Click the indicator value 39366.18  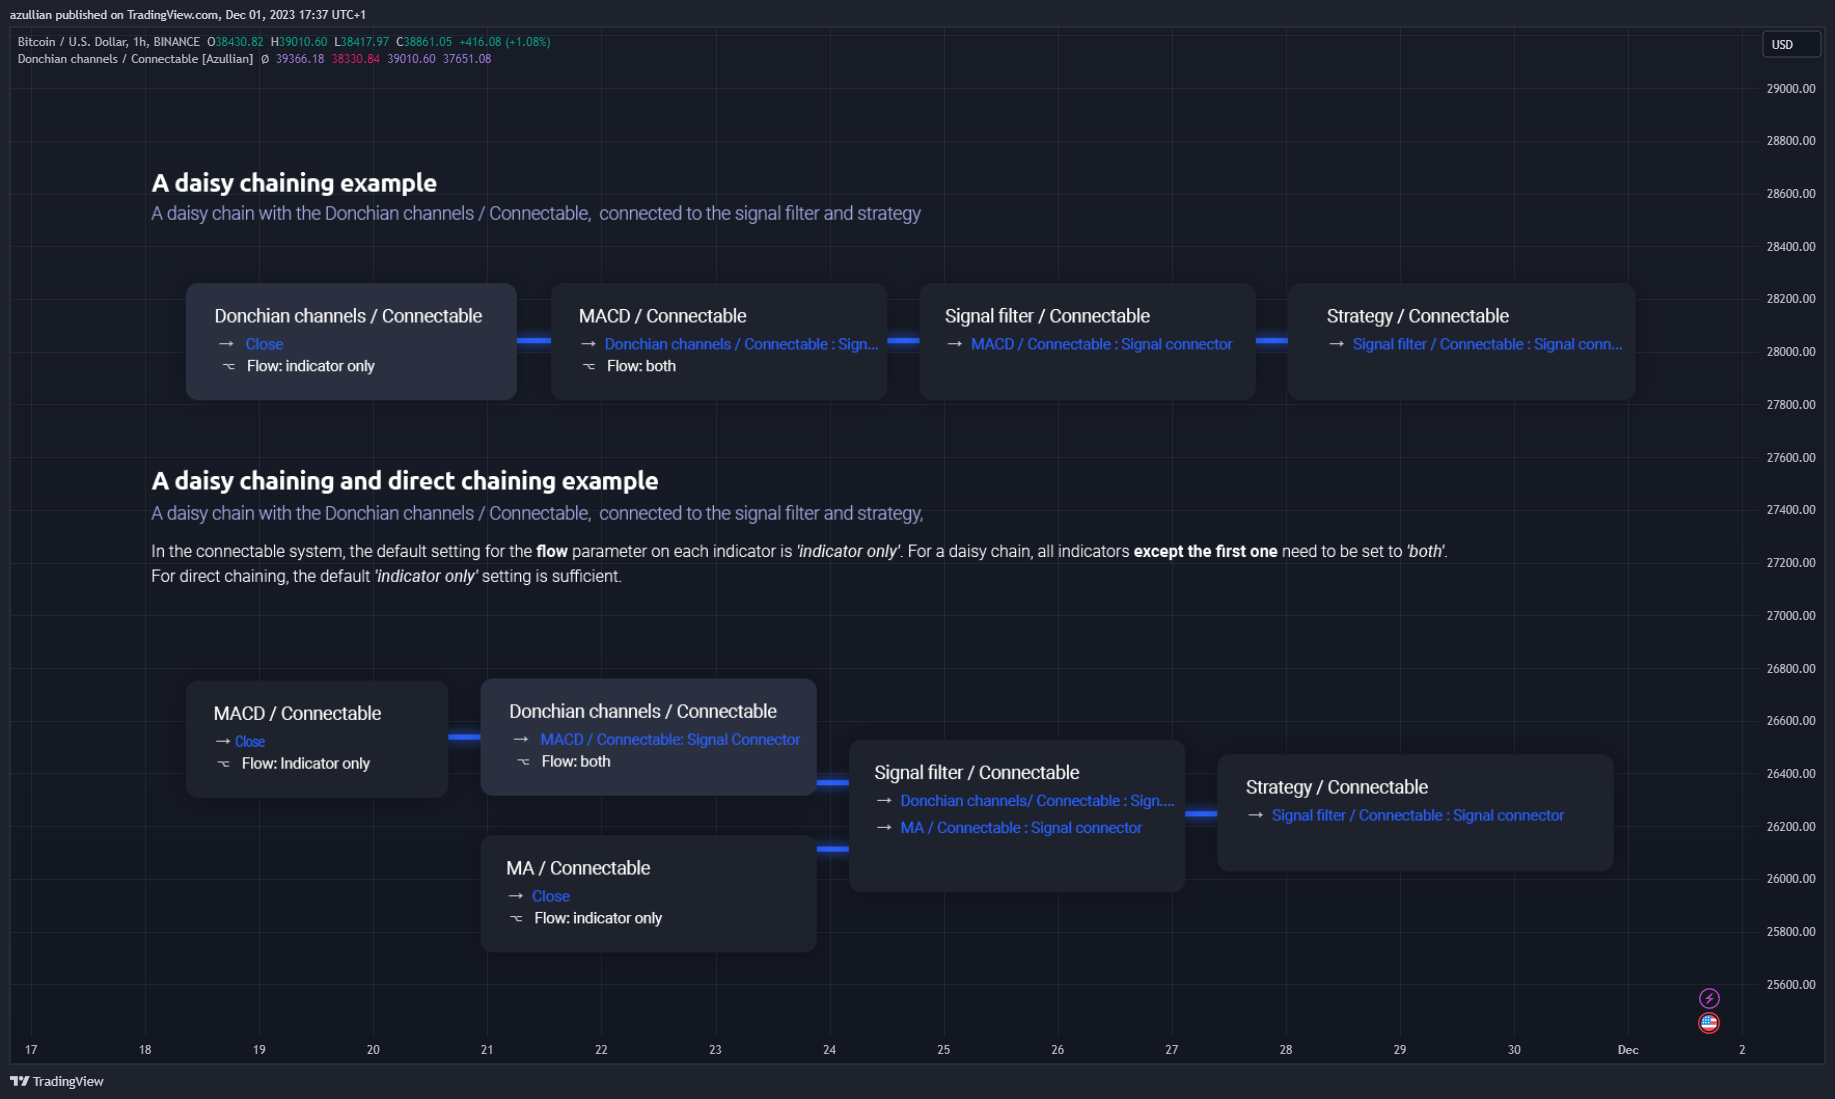click(300, 59)
